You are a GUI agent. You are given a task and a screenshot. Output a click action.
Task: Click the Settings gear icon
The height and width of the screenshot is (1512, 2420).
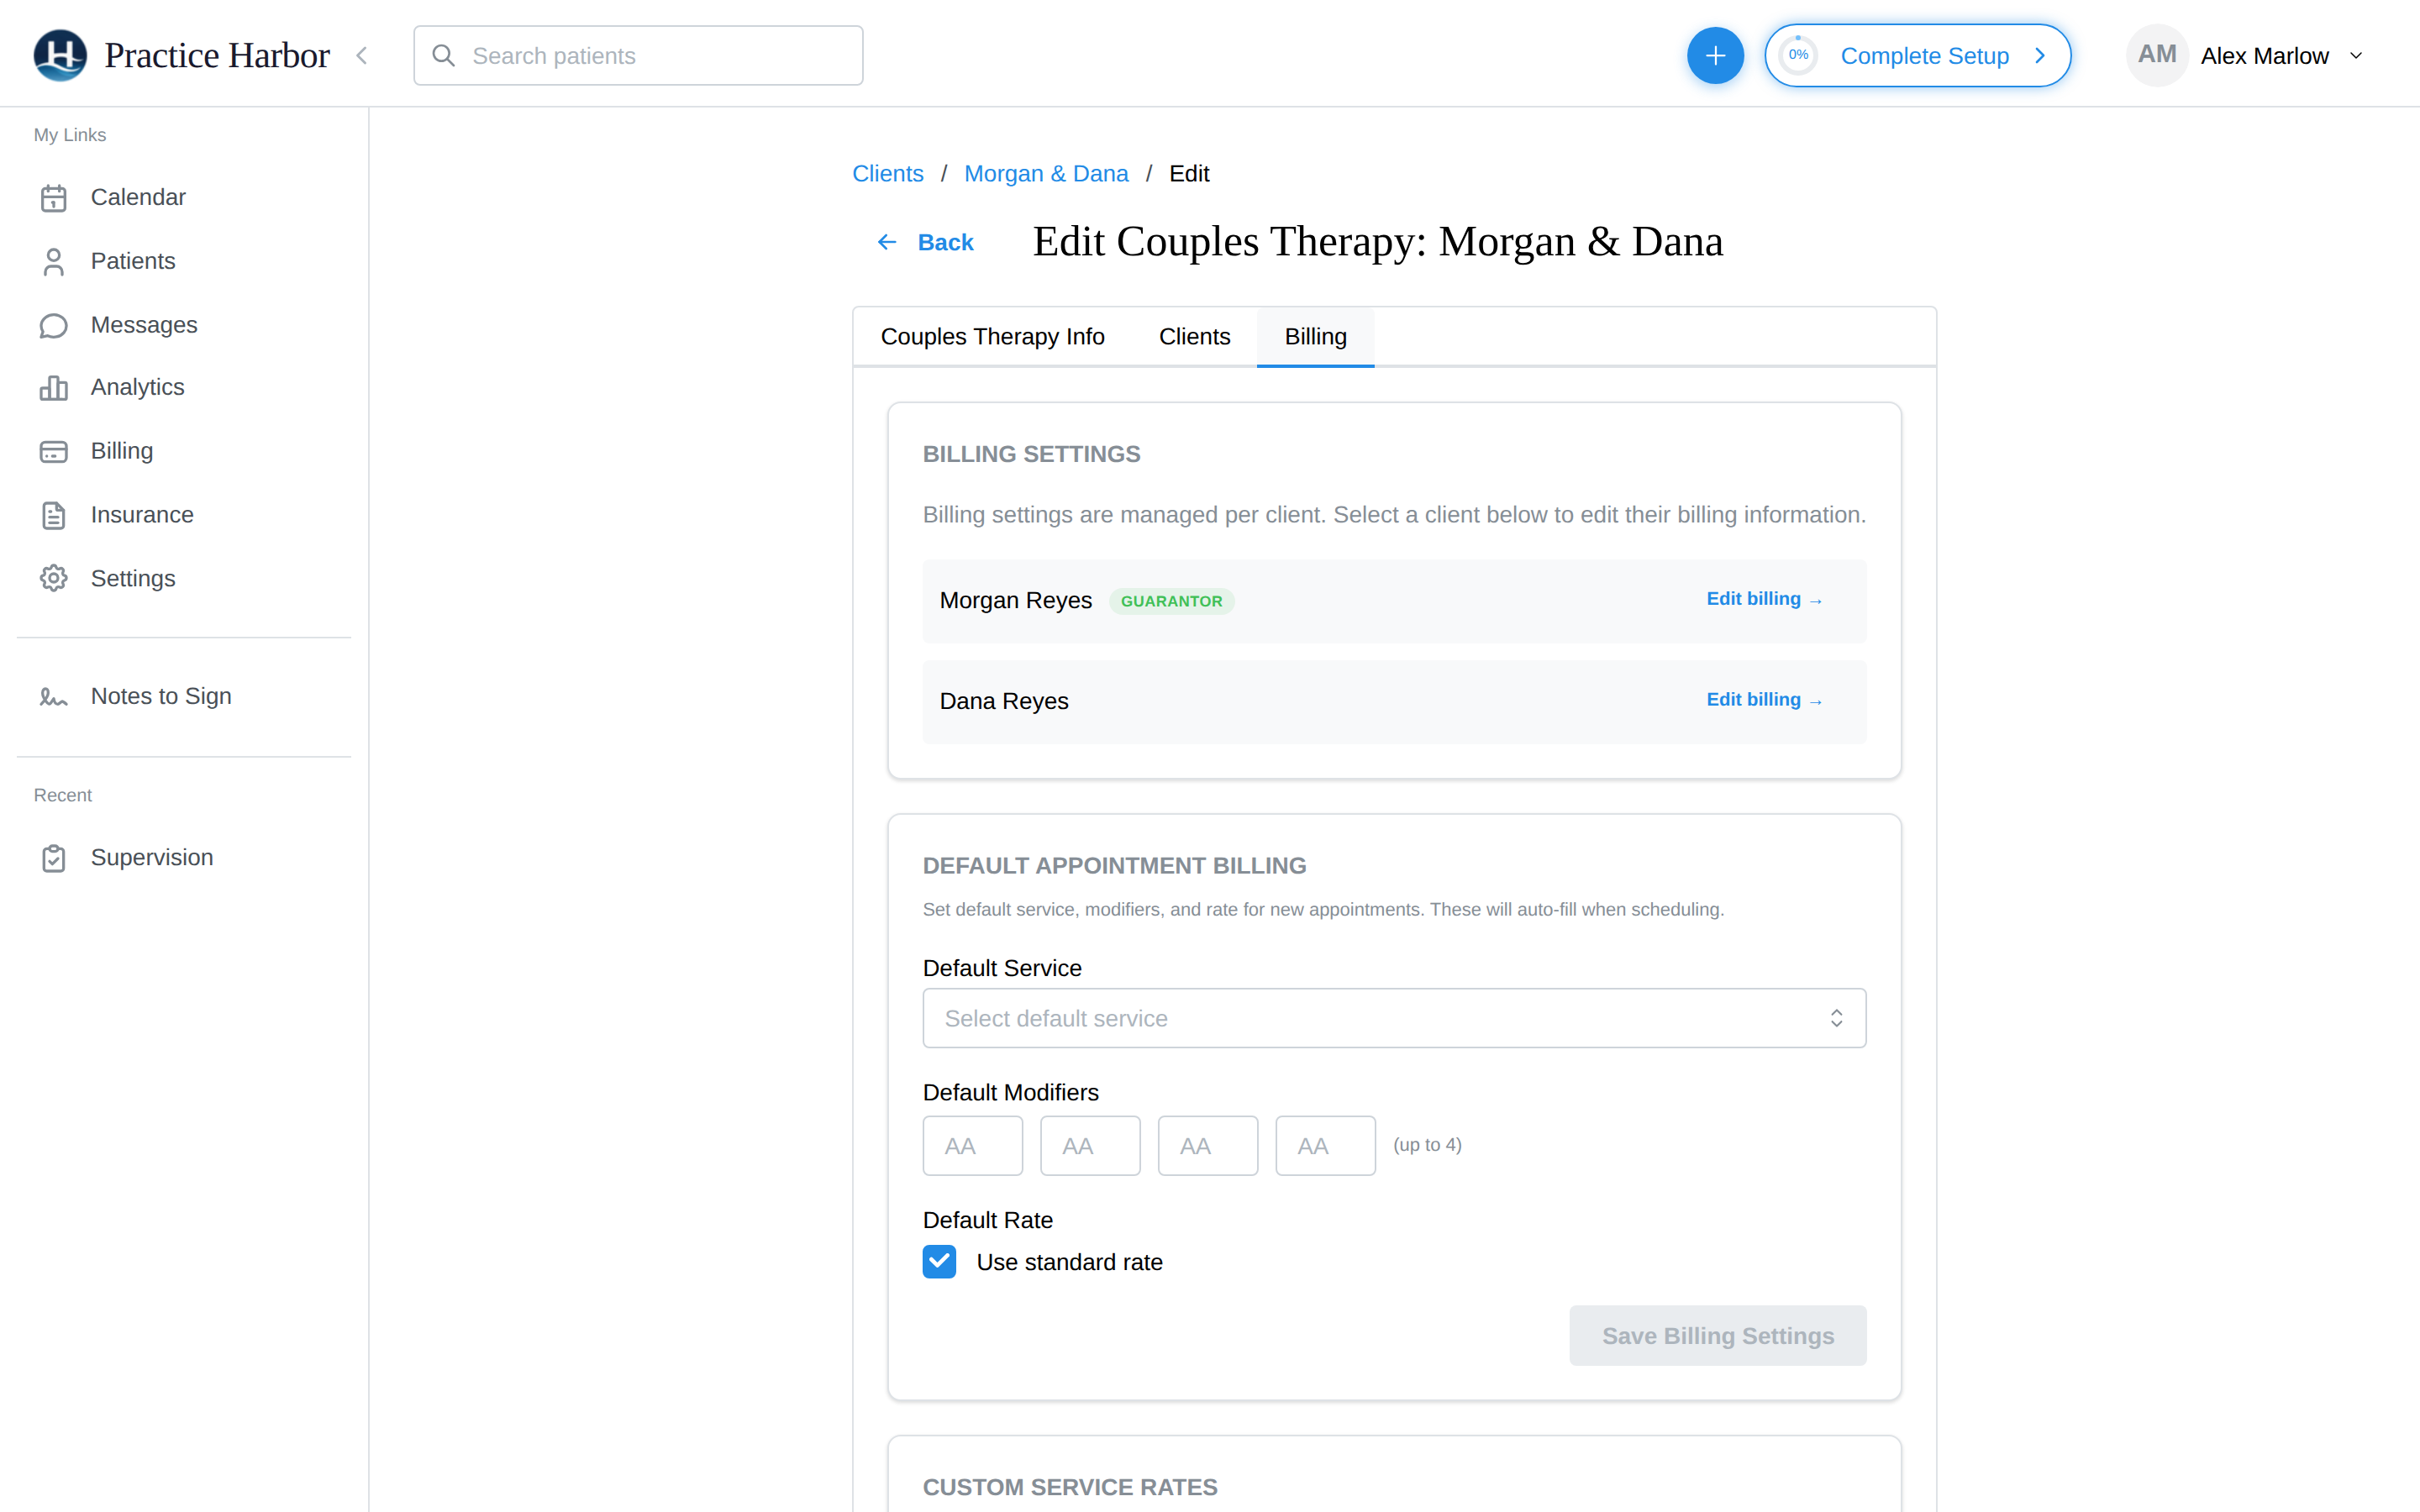[54, 579]
